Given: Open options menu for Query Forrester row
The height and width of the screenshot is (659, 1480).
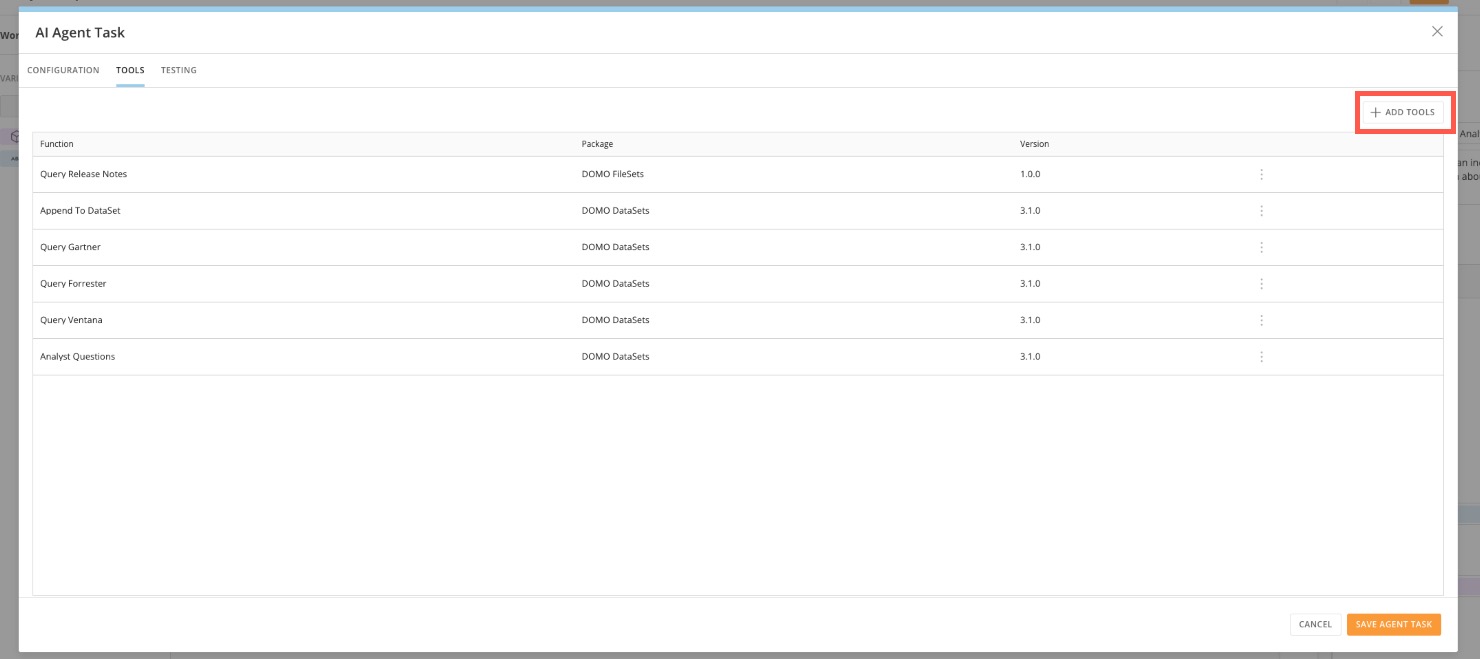Looking at the screenshot, I should pos(1261,284).
